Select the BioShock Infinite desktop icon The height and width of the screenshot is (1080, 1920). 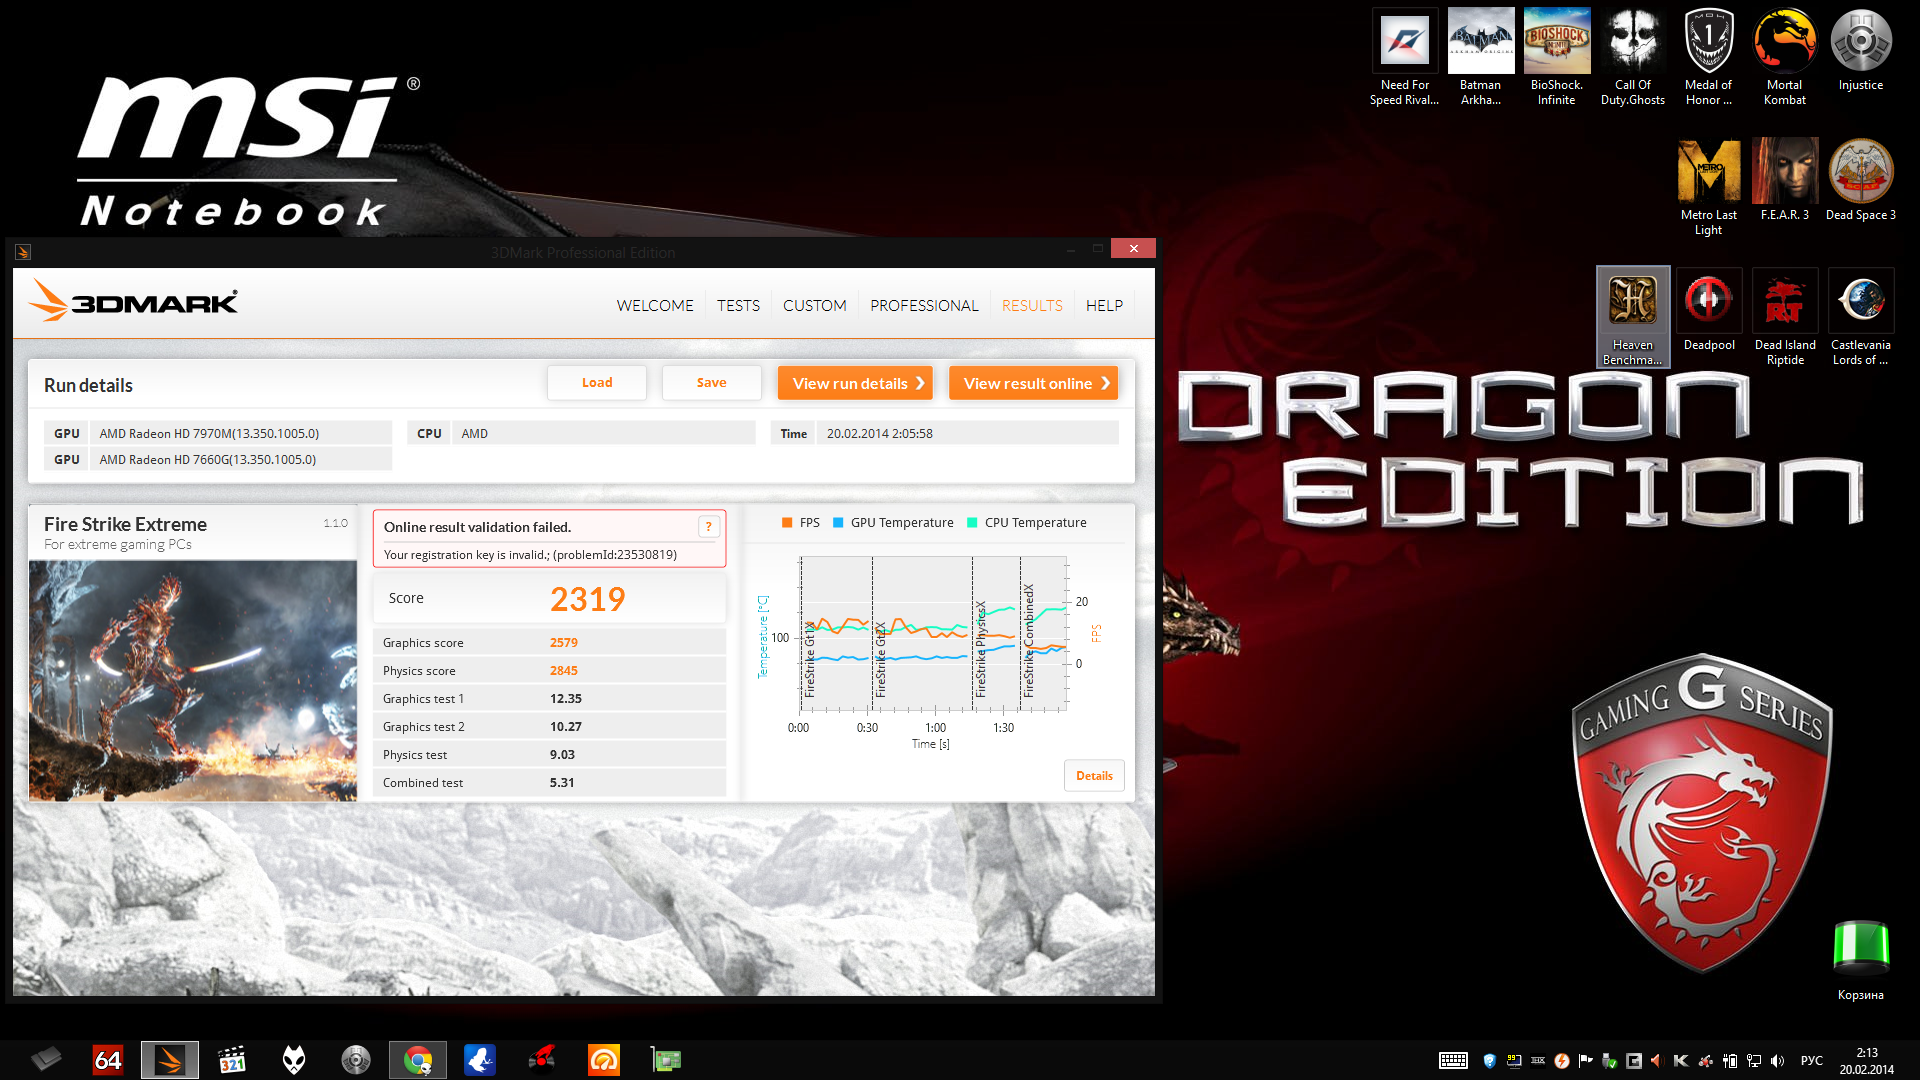click(1556, 58)
